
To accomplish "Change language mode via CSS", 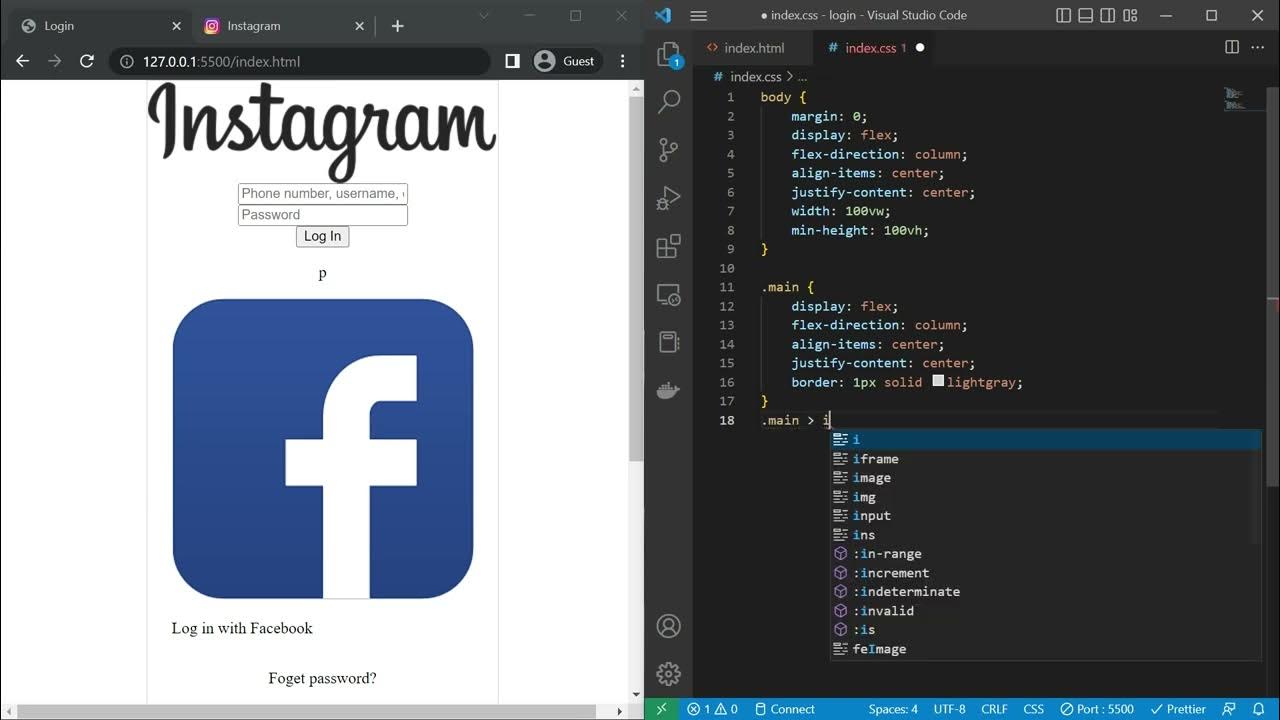I will tap(1034, 709).
